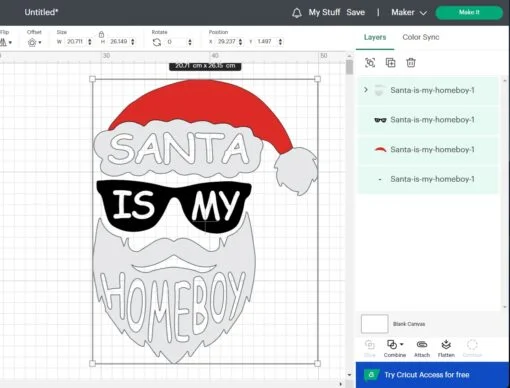The height and width of the screenshot is (388, 510).
Task: Click the Delete layer trash icon
Action: 411,63
